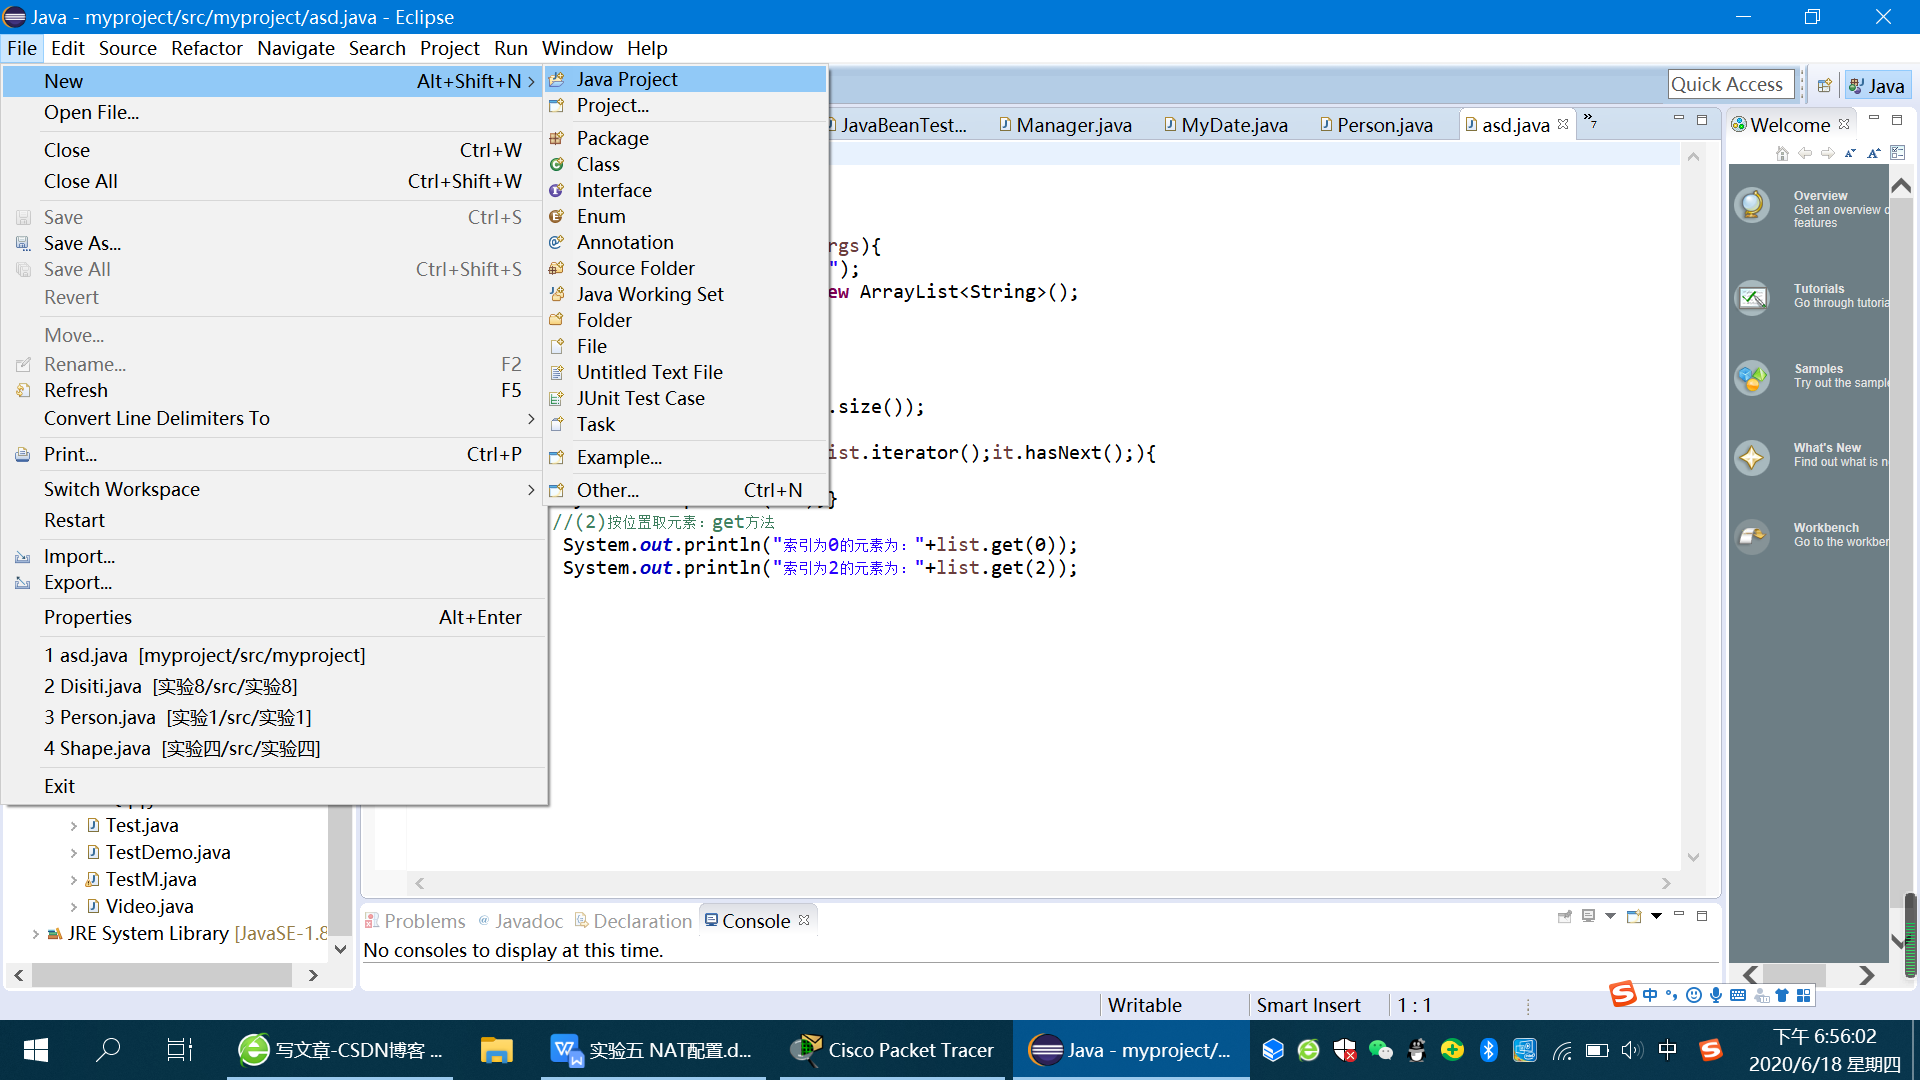Image resolution: width=1920 pixels, height=1080 pixels.
Task: Select JUnit Test Case from New submenu
Action: point(641,398)
